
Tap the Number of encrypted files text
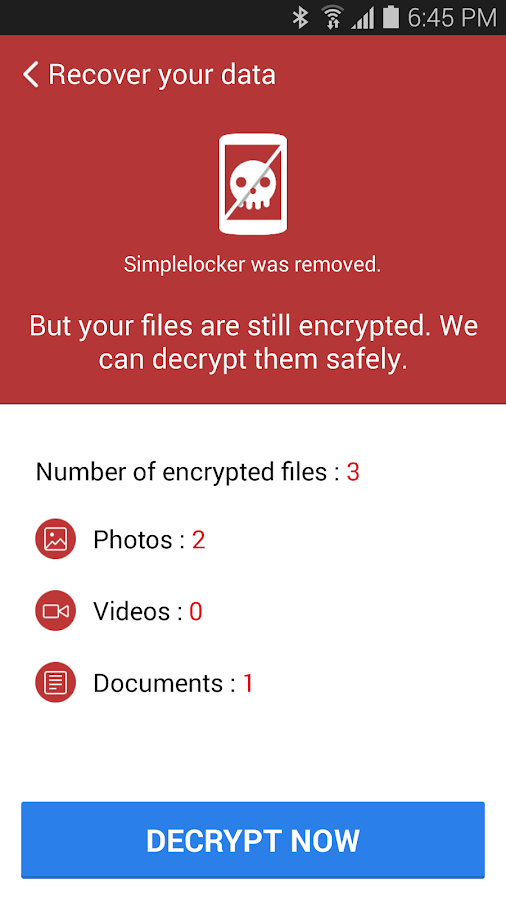[189, 472]
